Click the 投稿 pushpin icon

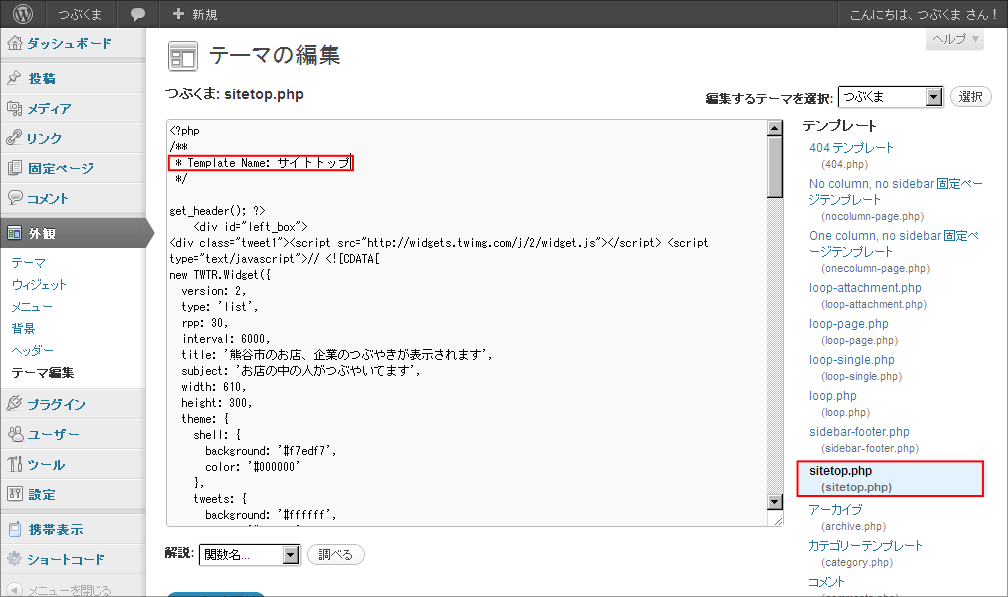[15, 78]
